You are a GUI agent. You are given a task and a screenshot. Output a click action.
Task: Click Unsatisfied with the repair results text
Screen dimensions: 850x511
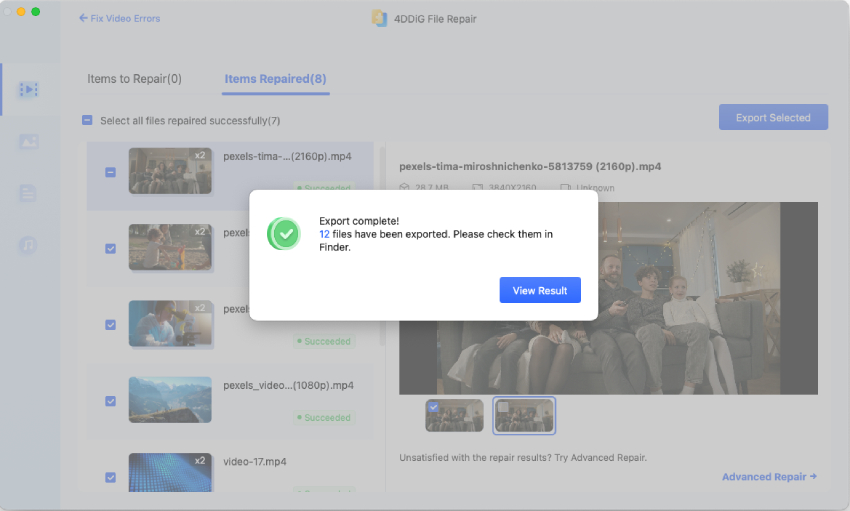point(523,458)
